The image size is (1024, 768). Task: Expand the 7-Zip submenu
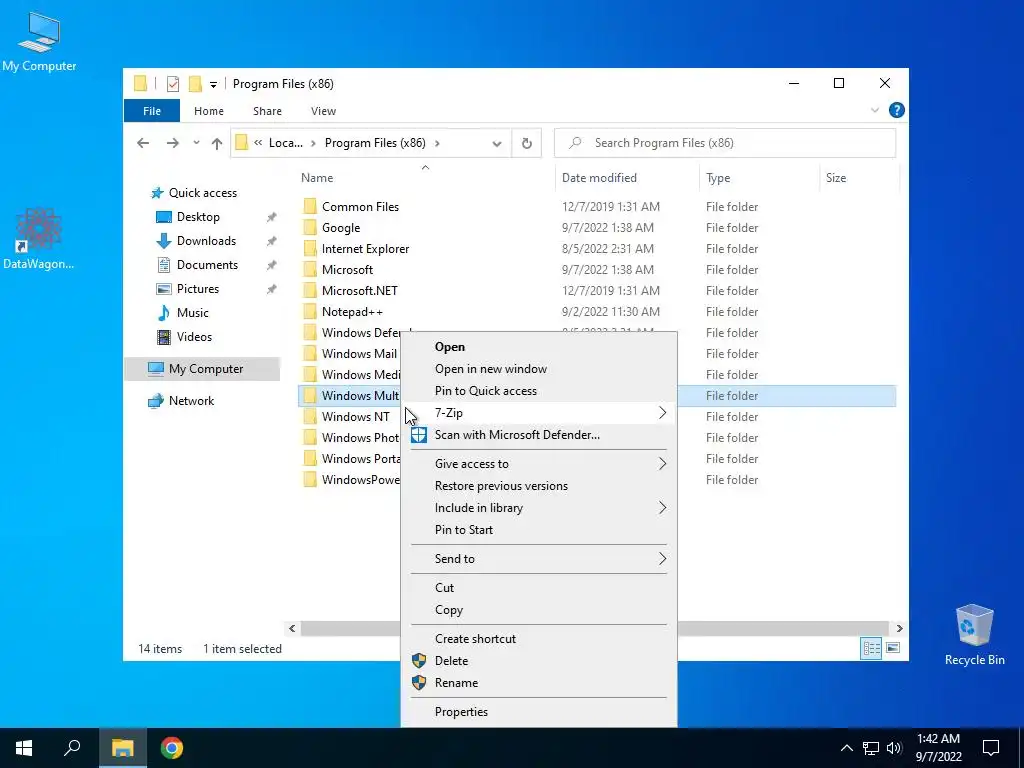[539, 413]
